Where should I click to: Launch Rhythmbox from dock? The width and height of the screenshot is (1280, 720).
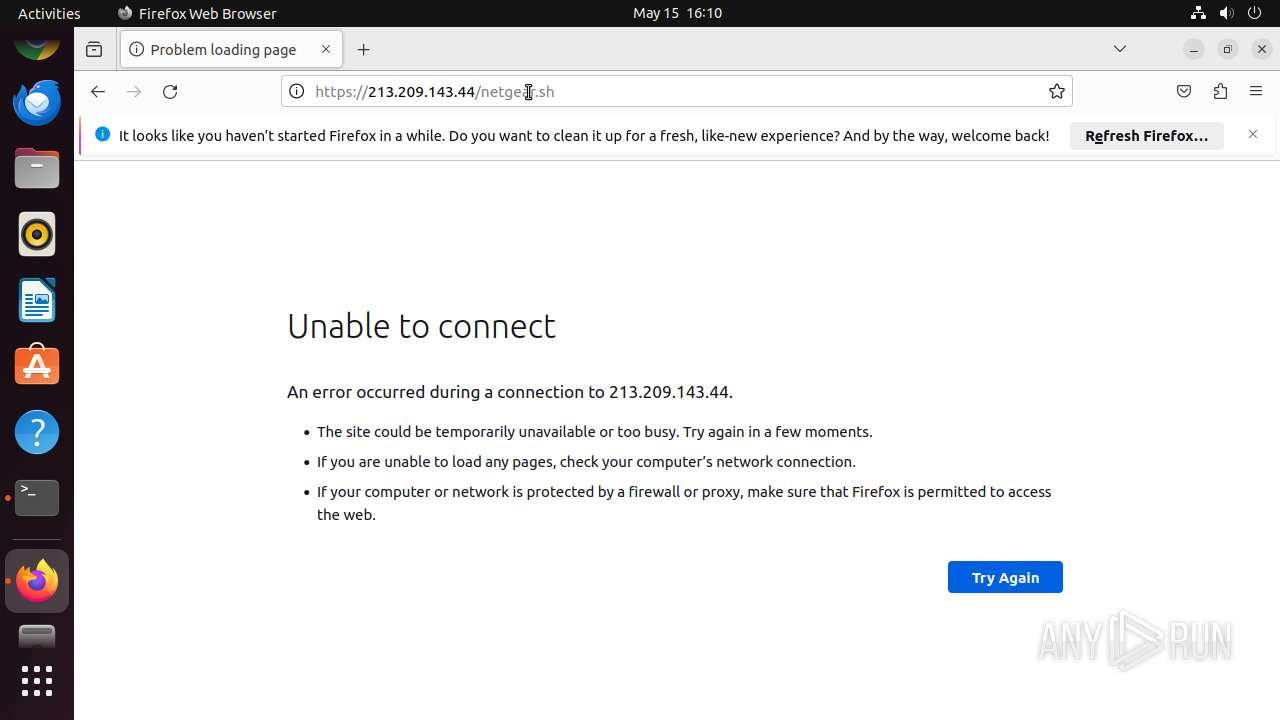tap(37, 234)
